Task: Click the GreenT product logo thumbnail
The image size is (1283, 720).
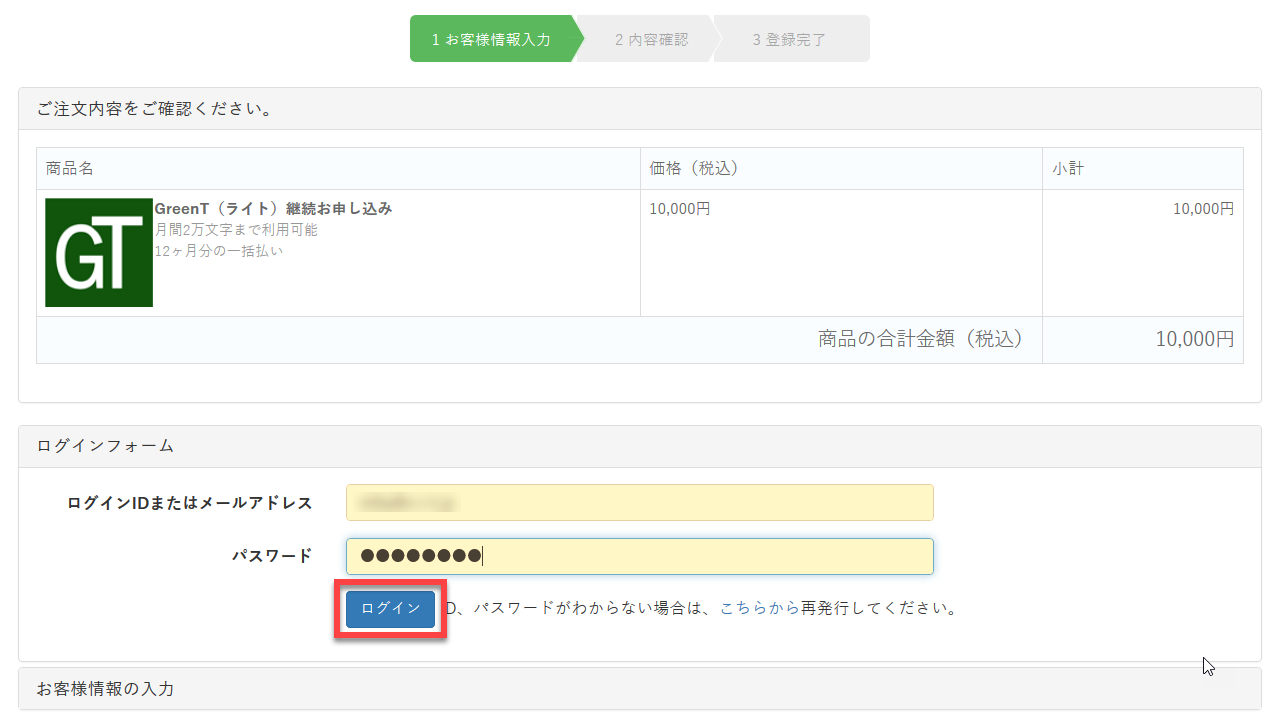Action: pos(99,252)
